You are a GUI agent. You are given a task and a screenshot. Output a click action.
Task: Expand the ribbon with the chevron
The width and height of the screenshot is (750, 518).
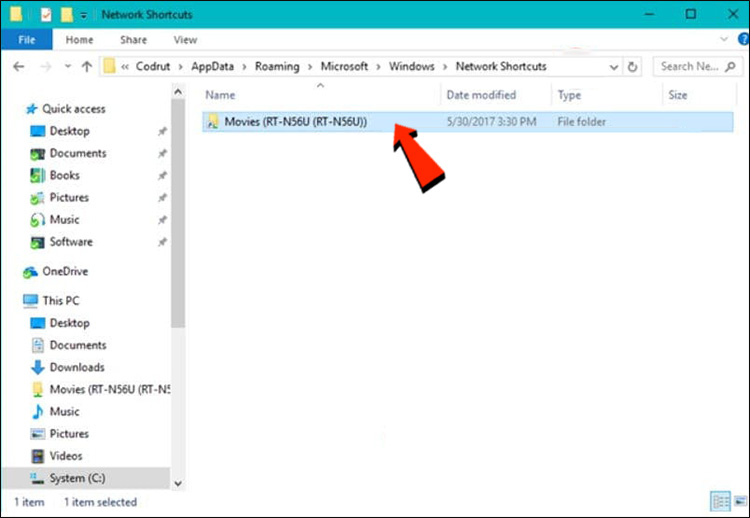click(724, 39)
